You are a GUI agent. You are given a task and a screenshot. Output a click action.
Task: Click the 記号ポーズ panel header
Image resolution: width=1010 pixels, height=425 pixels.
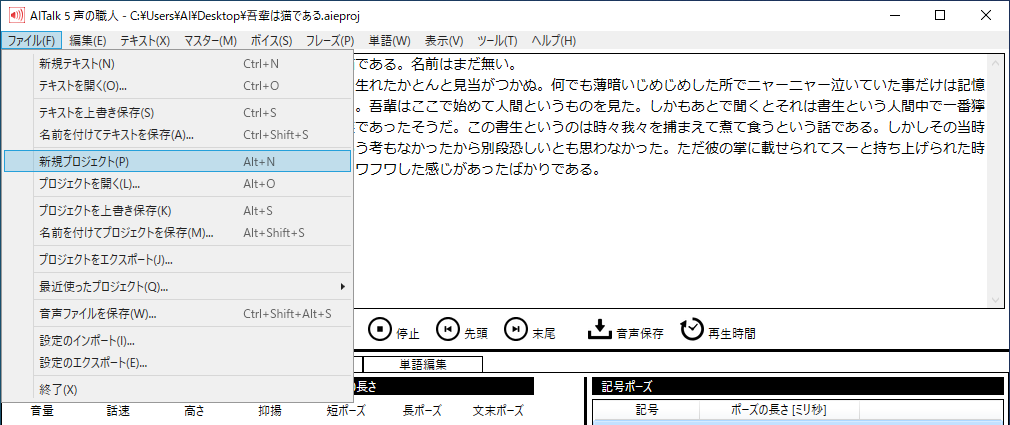[798, 386]
